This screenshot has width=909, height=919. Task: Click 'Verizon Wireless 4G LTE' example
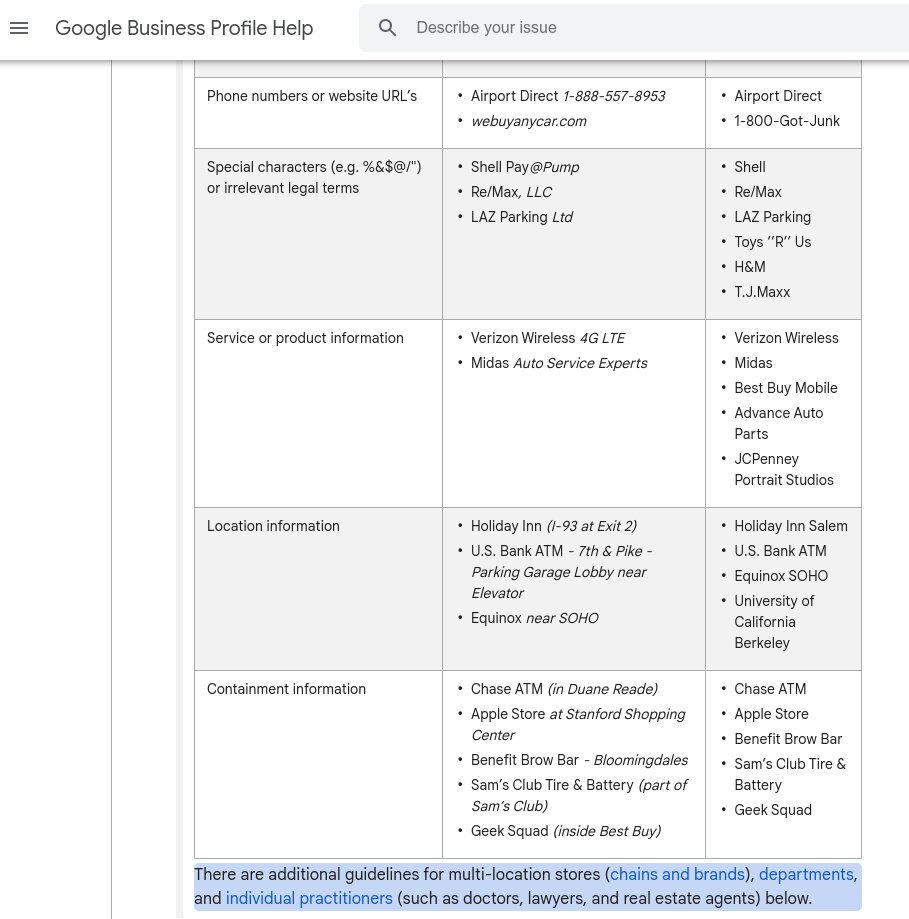548,338
